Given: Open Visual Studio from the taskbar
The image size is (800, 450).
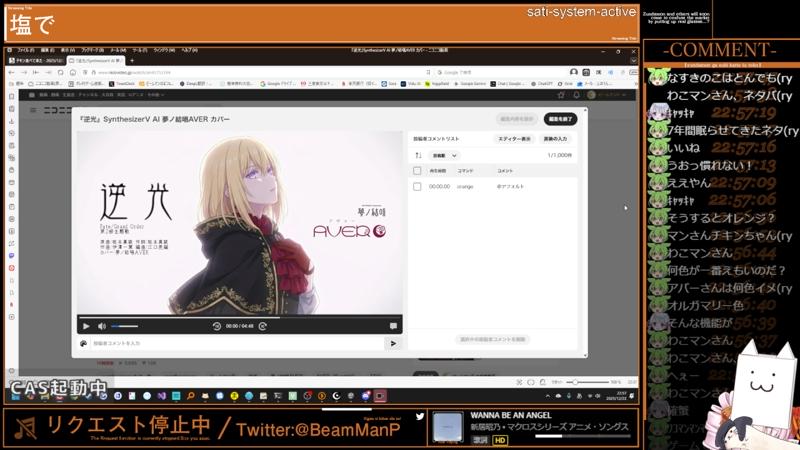Looking at the screenshot, I should point(161,396).
